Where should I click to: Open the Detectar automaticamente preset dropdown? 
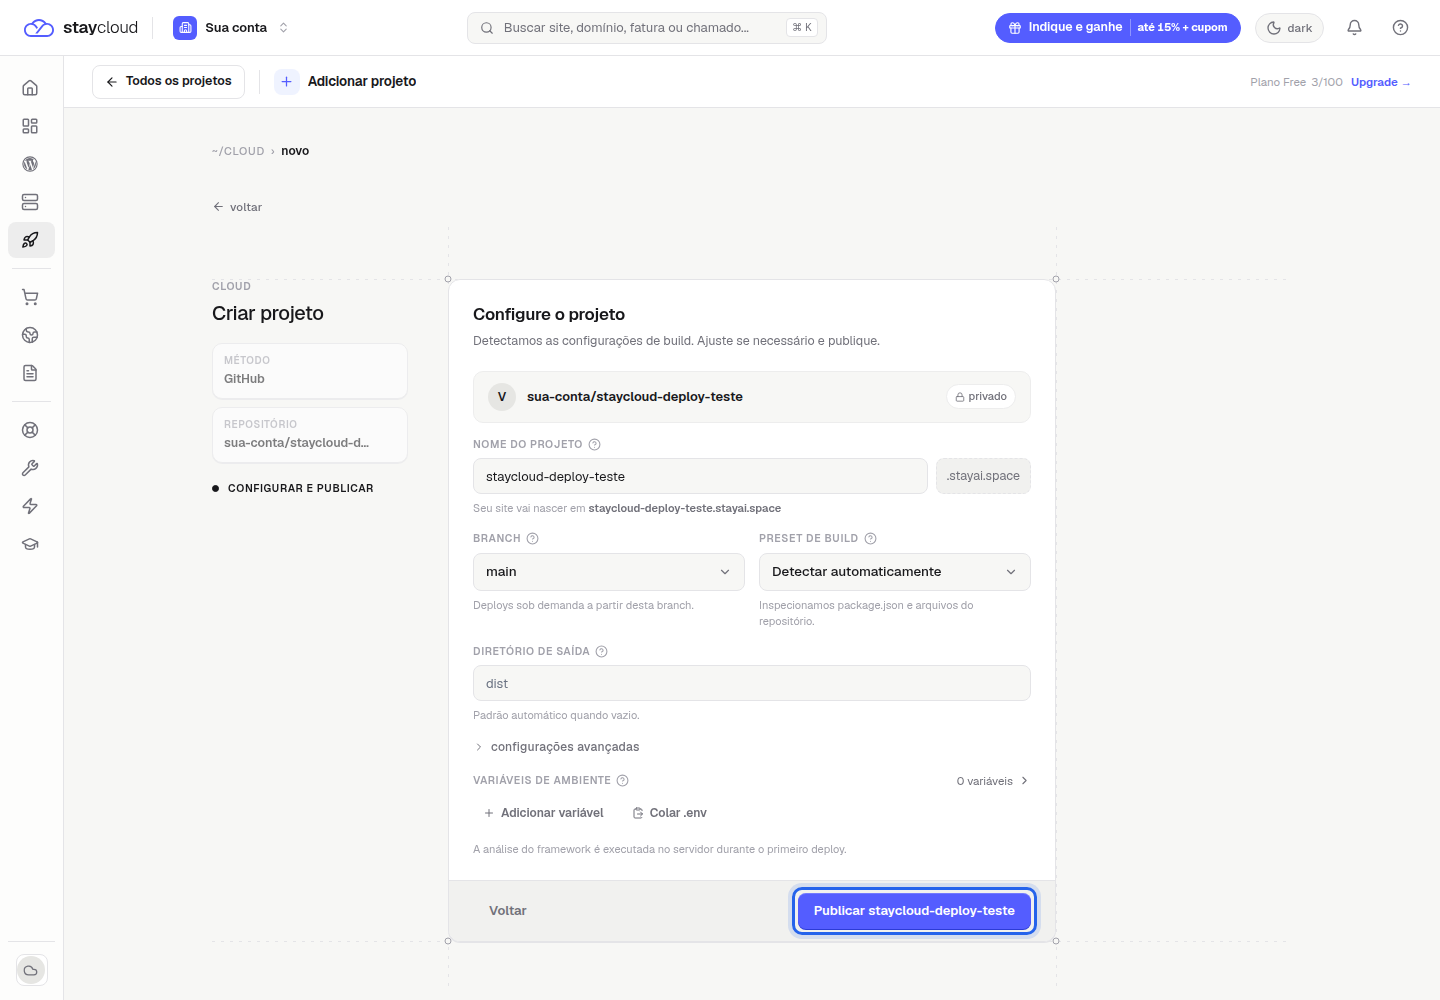point(894,572)
